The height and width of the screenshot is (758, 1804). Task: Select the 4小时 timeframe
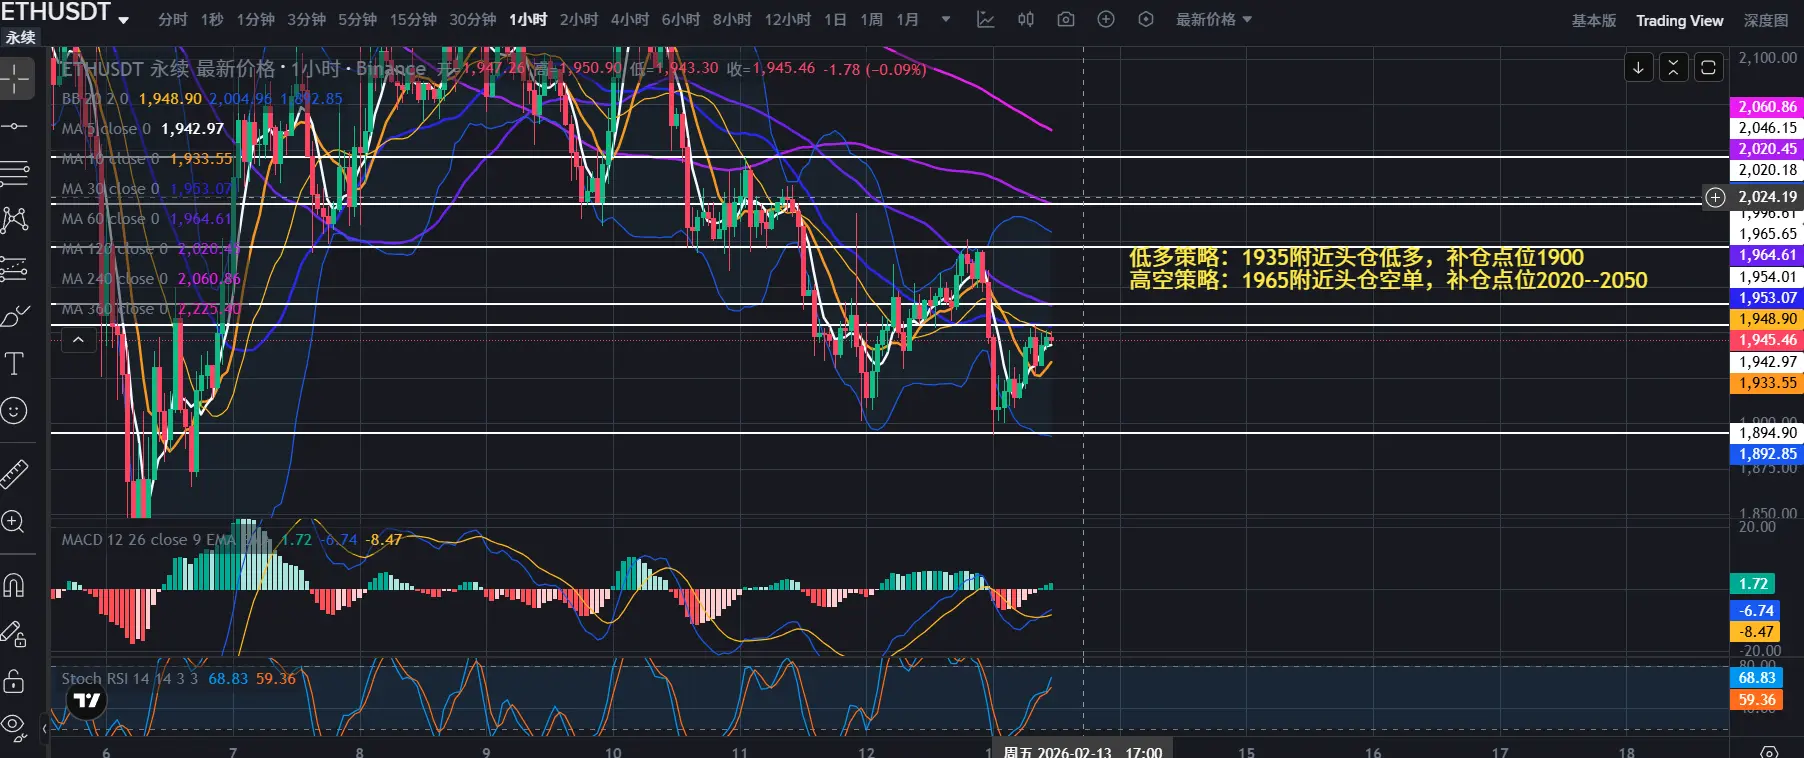(630, 19)
